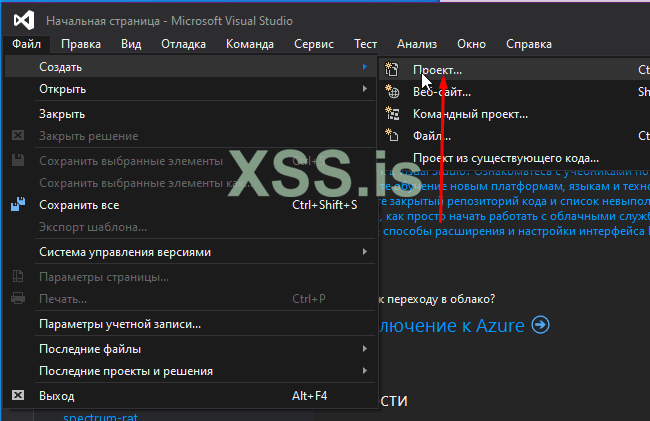Select the Закрыть menu item
The width and height of the screenshot is (650, 421).
[191, 114]
